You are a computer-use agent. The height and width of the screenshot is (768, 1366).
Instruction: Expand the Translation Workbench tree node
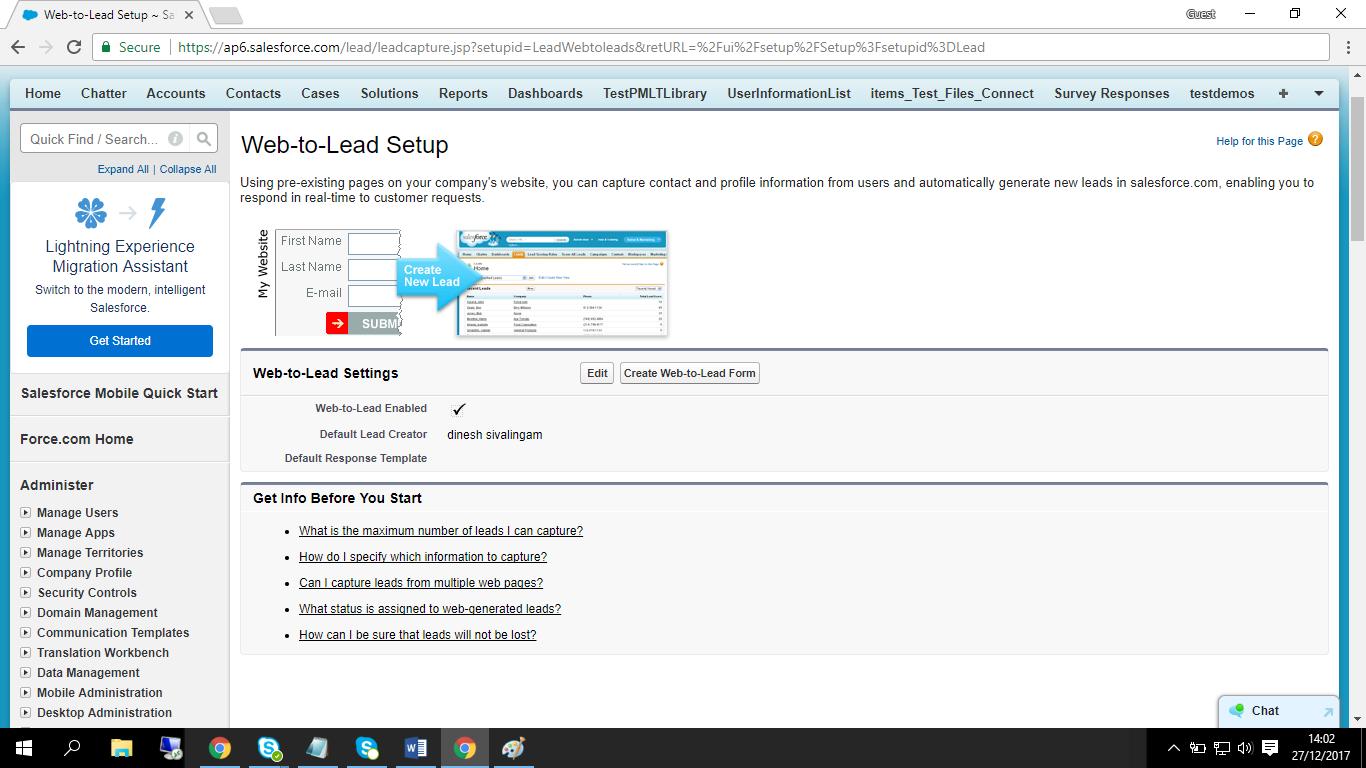point(26,652)
